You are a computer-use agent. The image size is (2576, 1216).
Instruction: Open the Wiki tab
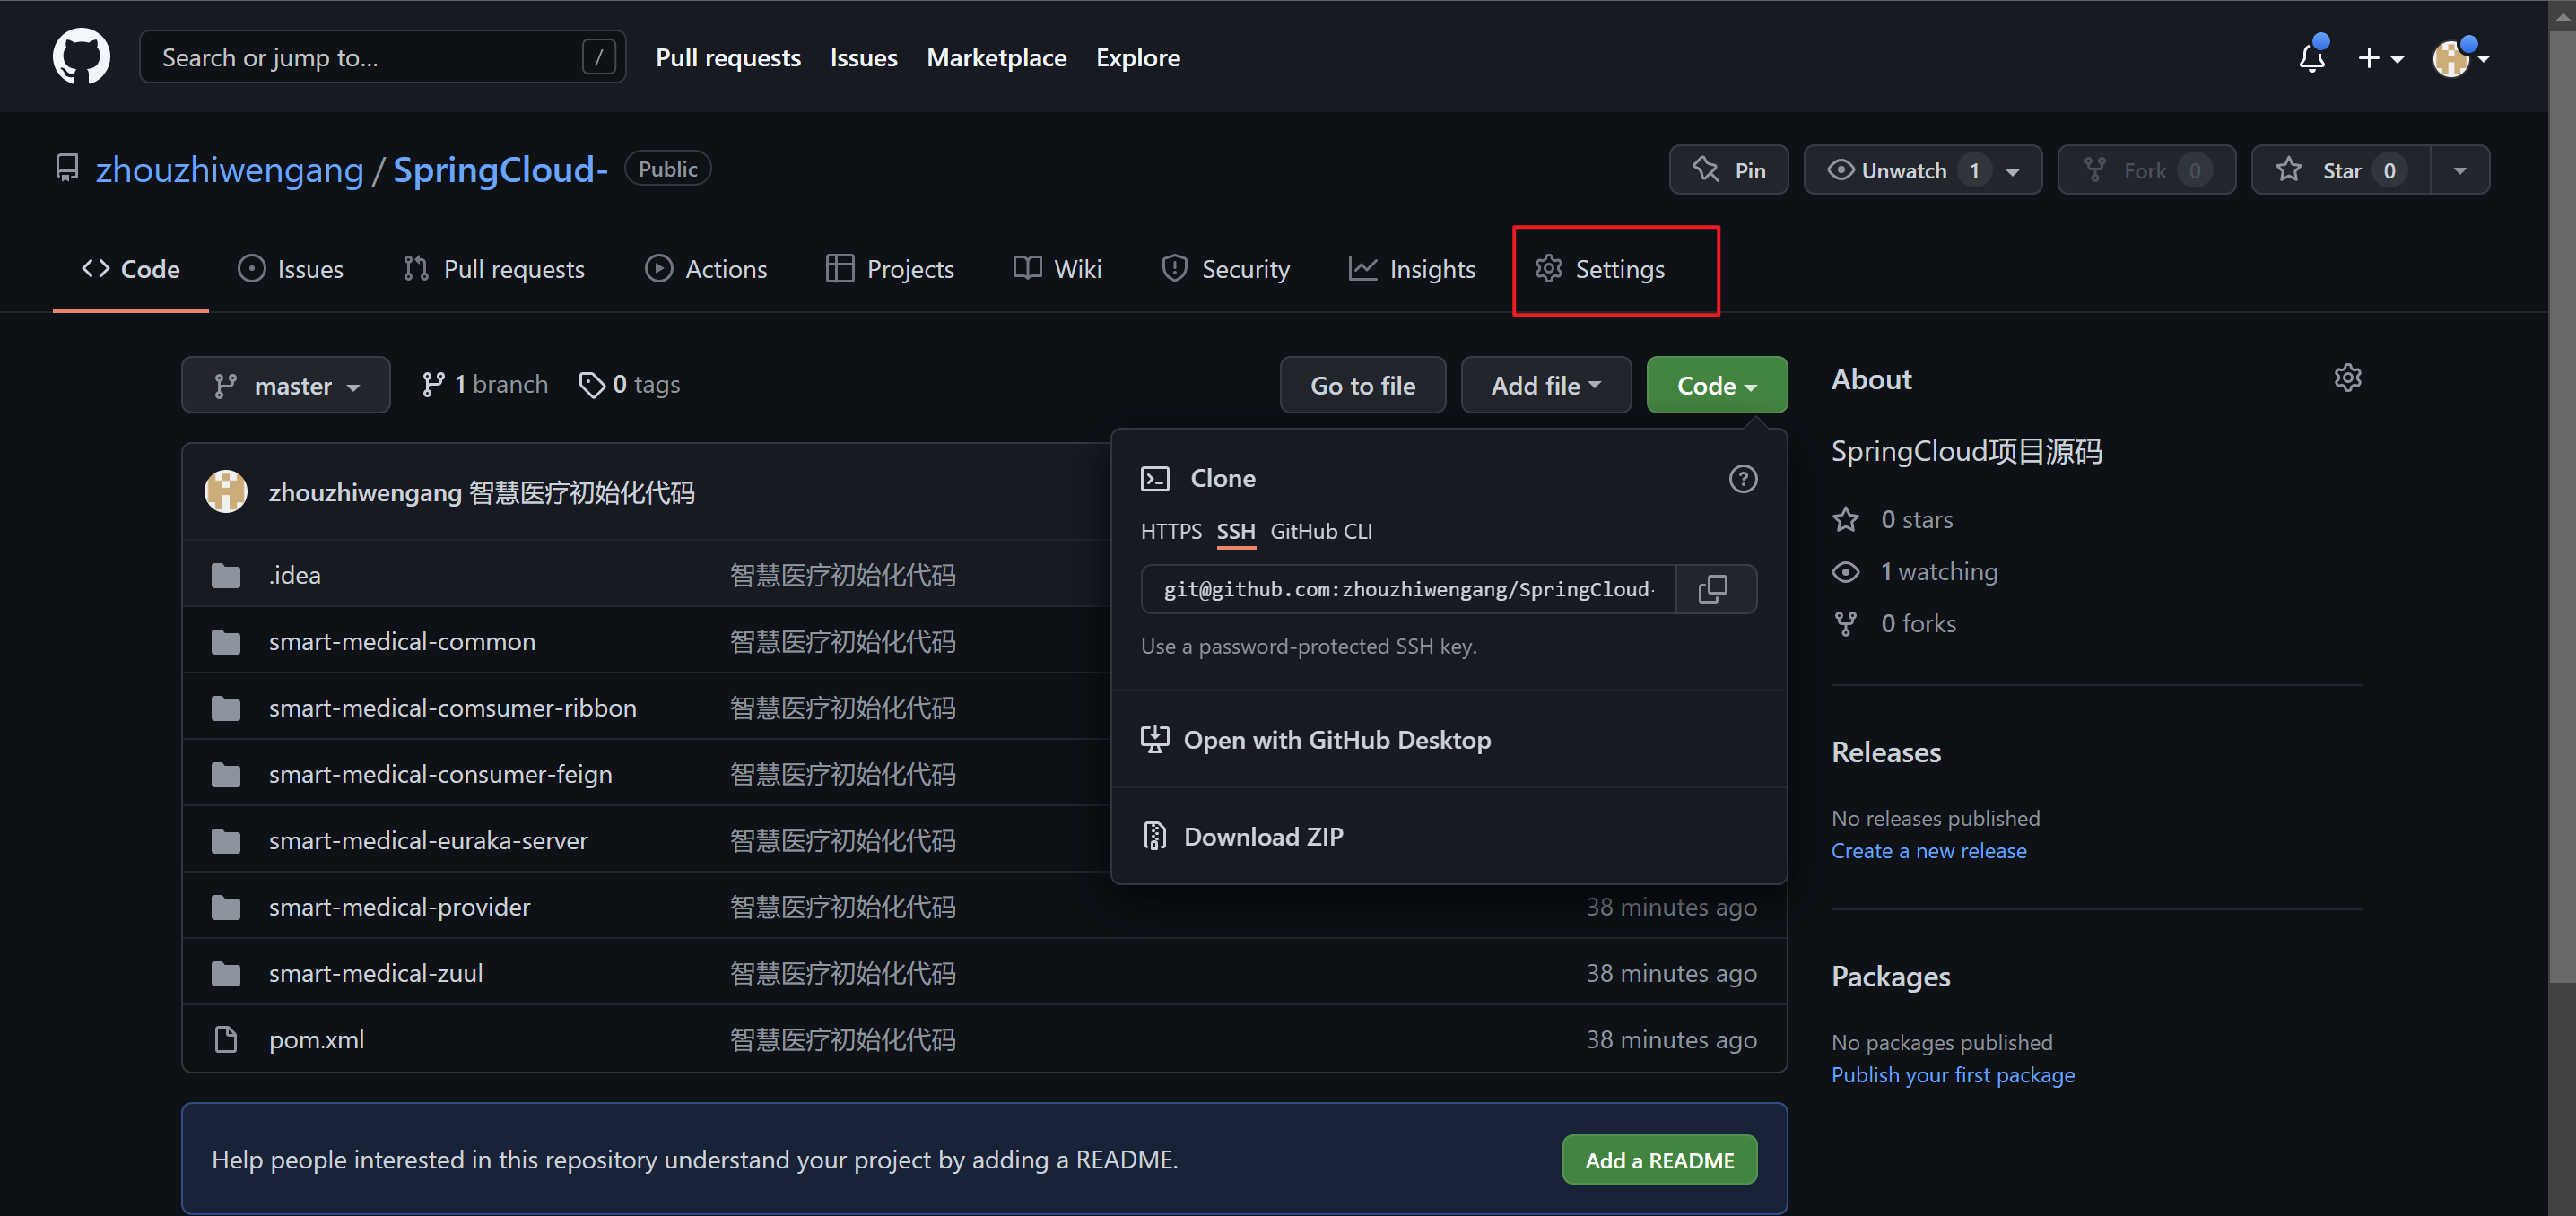[1057, 269]
